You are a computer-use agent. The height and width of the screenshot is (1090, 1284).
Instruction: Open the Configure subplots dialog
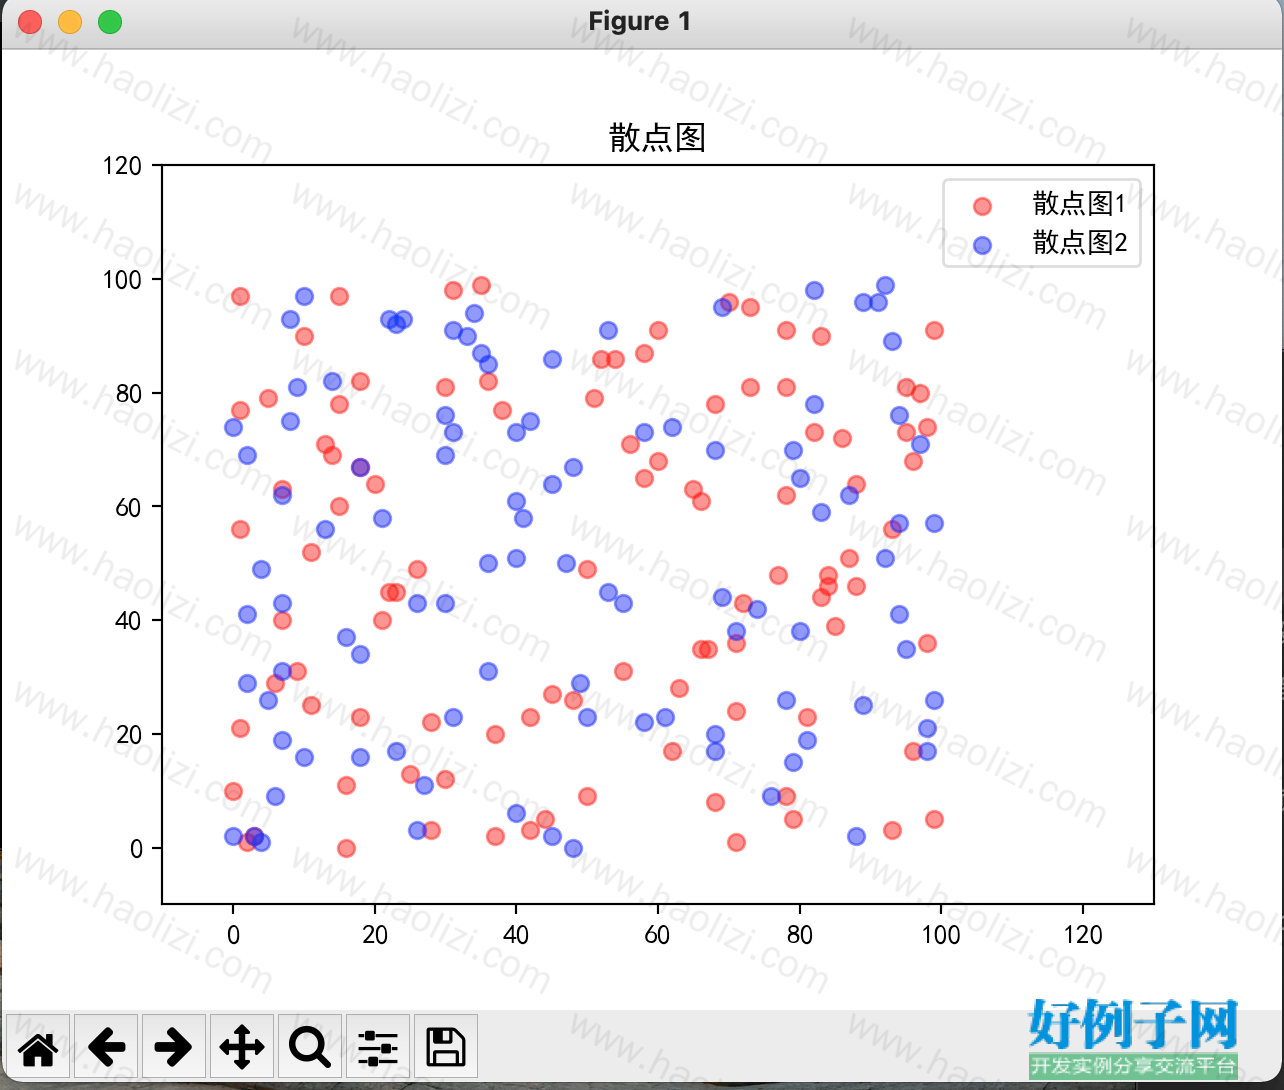coord(378,1047)
